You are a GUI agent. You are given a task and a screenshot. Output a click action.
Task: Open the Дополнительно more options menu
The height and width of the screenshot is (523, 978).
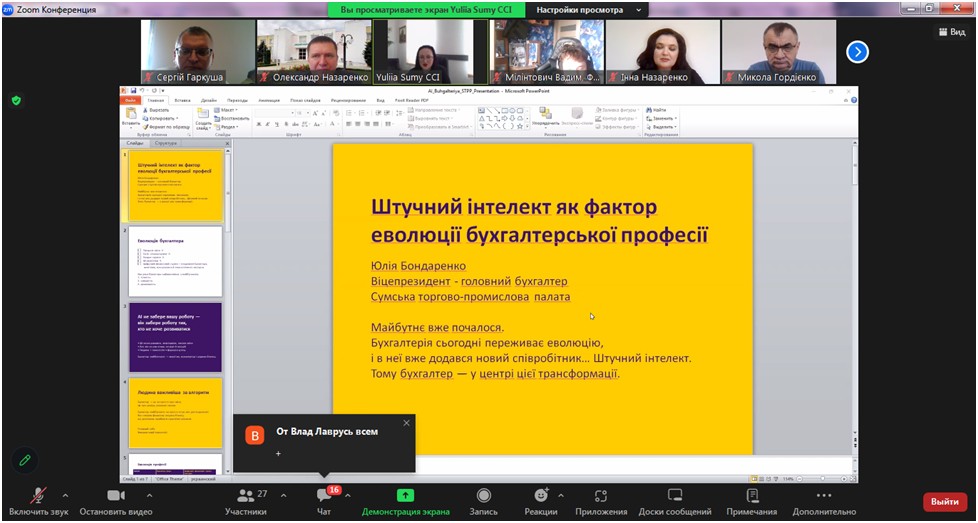tap(823, 496)
